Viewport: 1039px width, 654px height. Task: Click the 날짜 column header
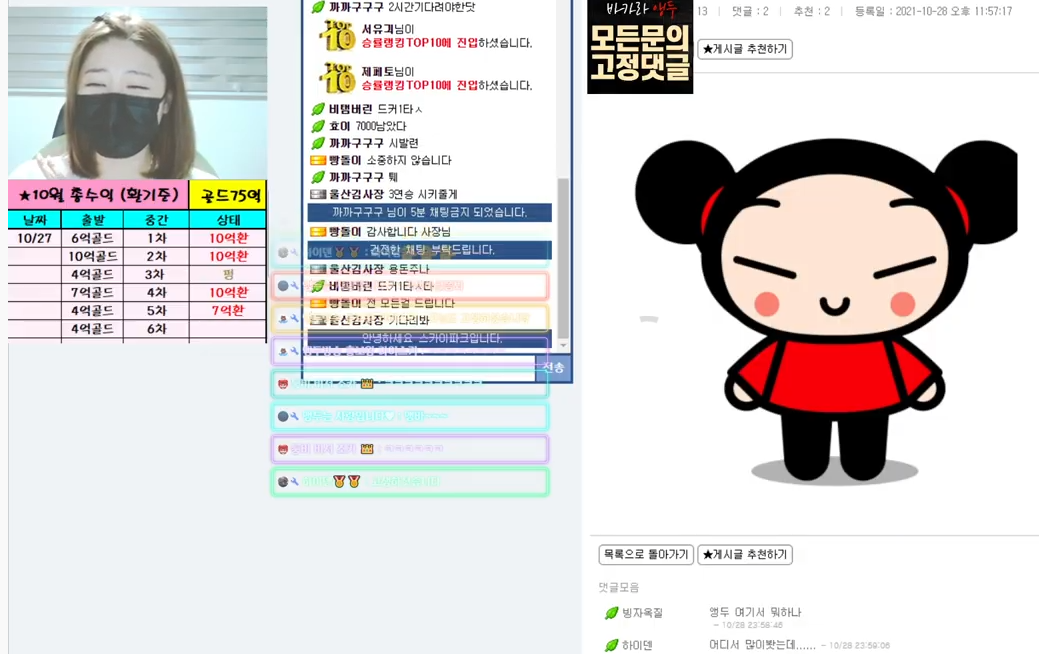coord(34,220)
